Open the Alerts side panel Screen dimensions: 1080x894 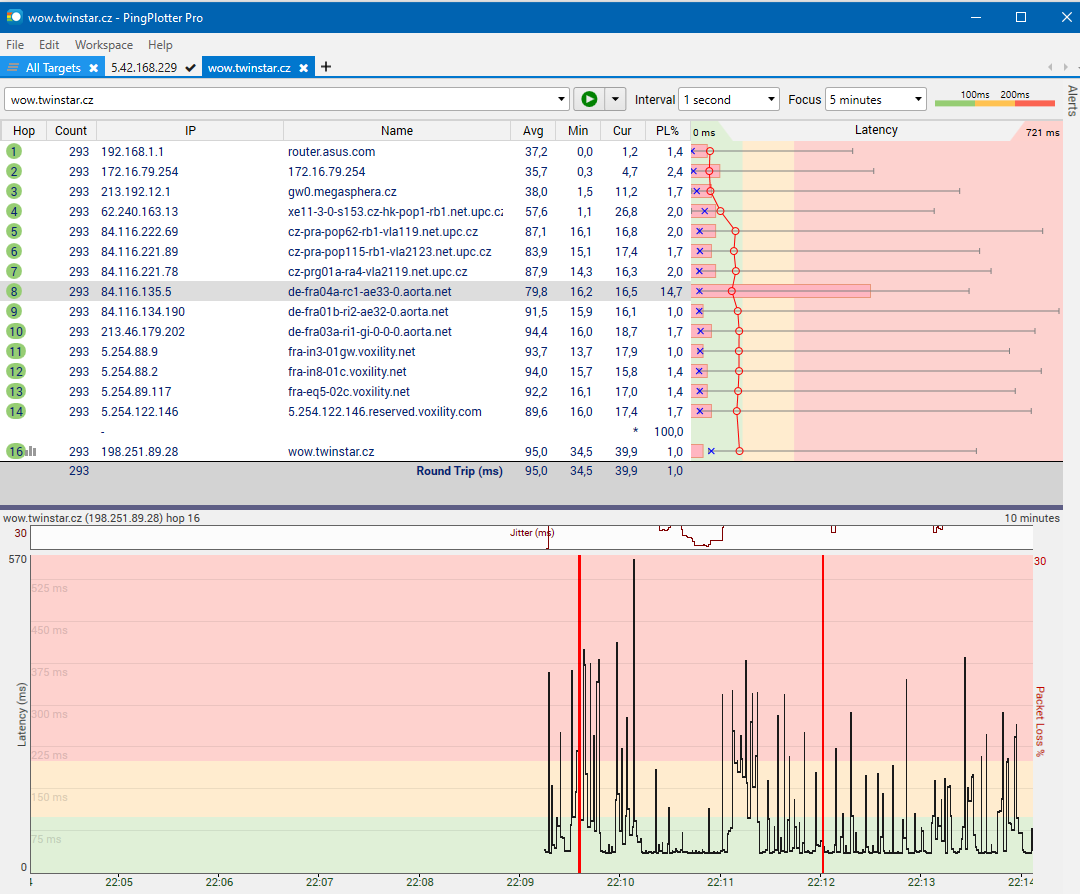tap(1071, 101)
